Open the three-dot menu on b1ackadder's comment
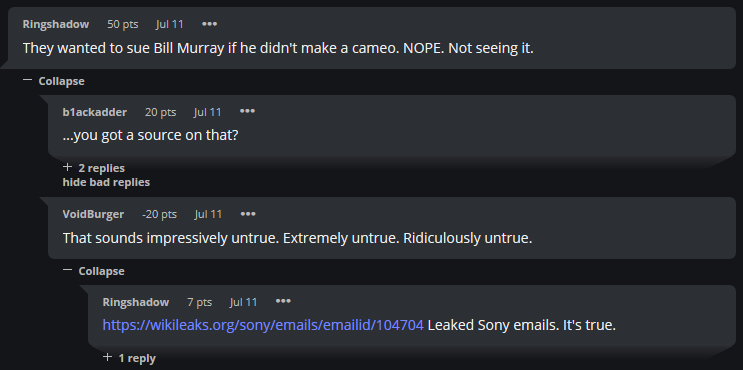This screenshot has width=743, height=370. click(247, 111)
